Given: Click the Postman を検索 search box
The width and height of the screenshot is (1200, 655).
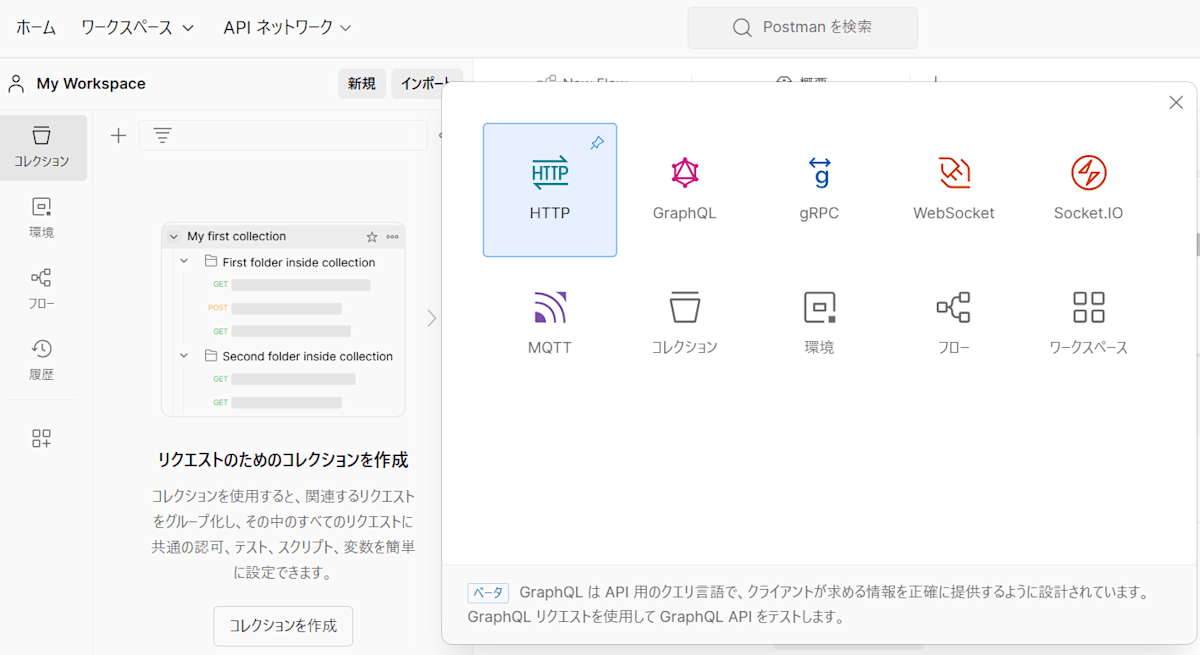Looking at the screenshot, I should [x=802, y=28].
